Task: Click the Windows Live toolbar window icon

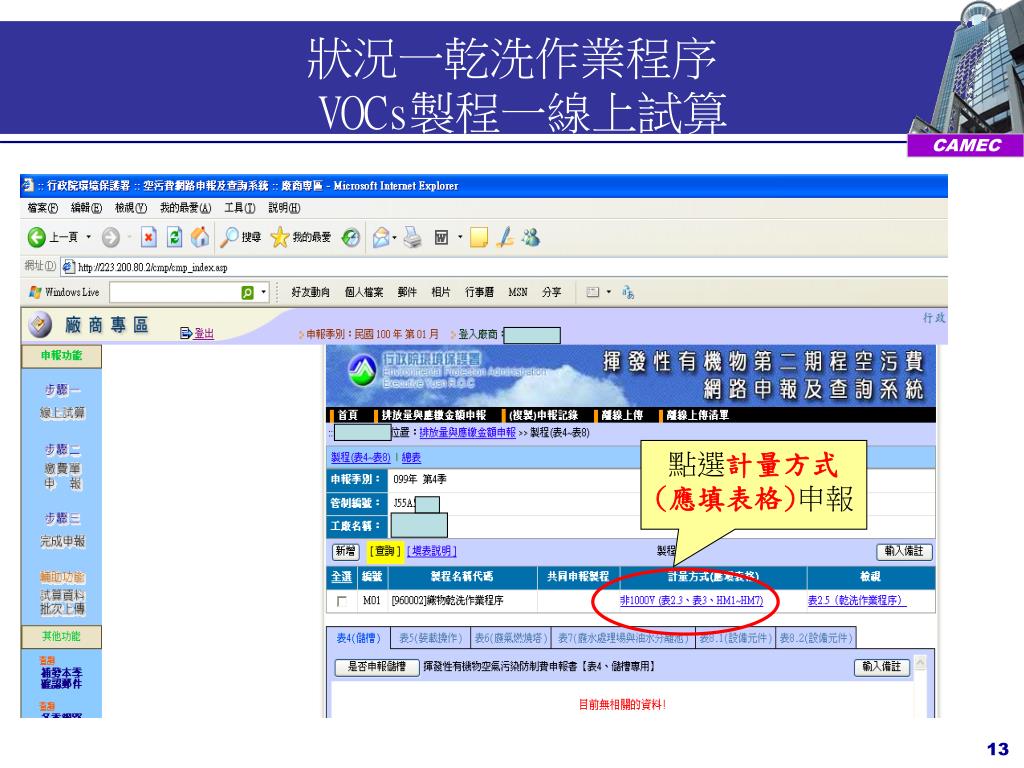Action: [x=592, y=292]
